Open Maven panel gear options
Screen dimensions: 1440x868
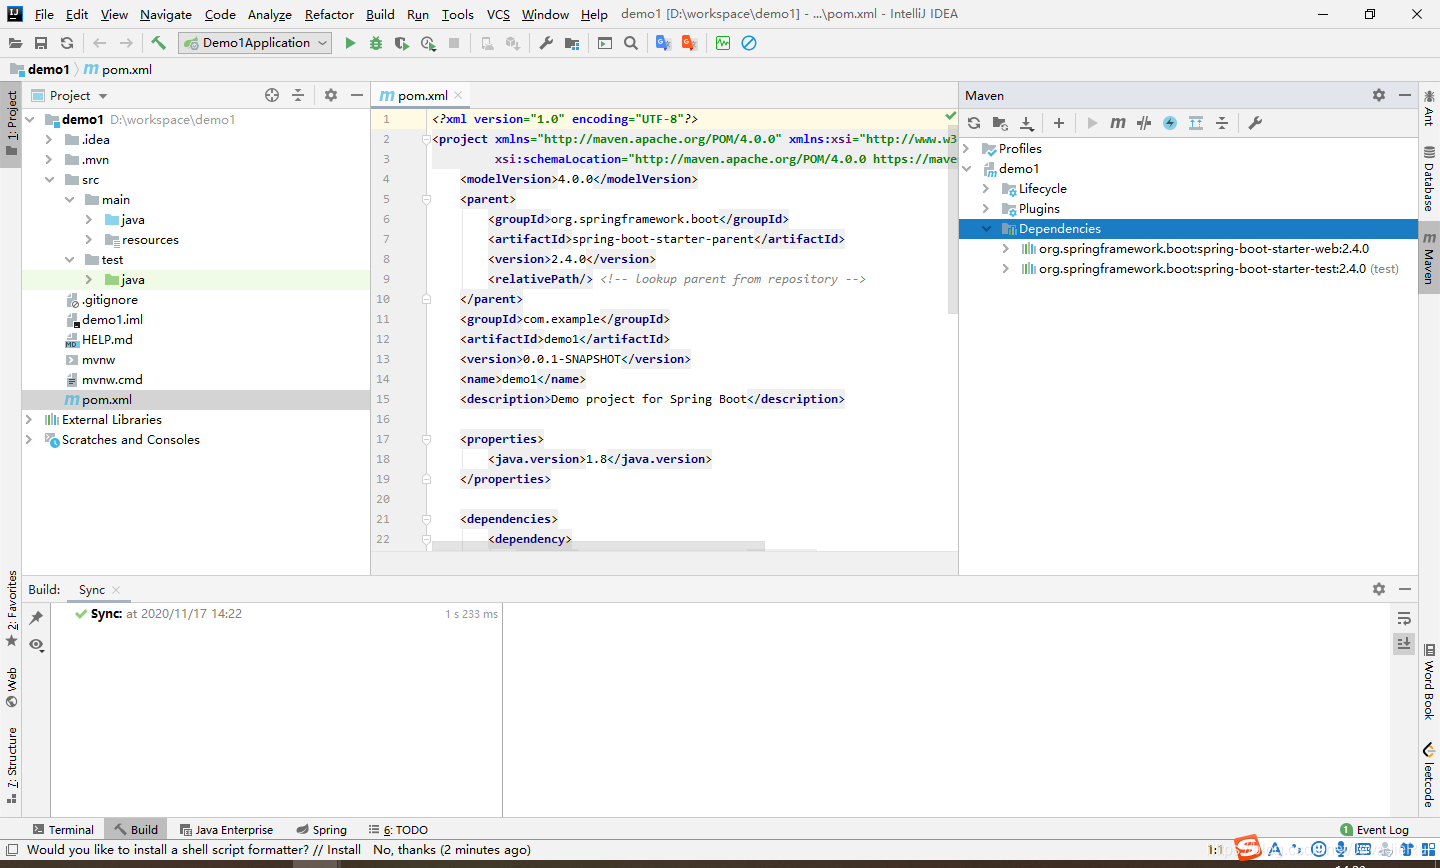click(x=1379, y=95)
